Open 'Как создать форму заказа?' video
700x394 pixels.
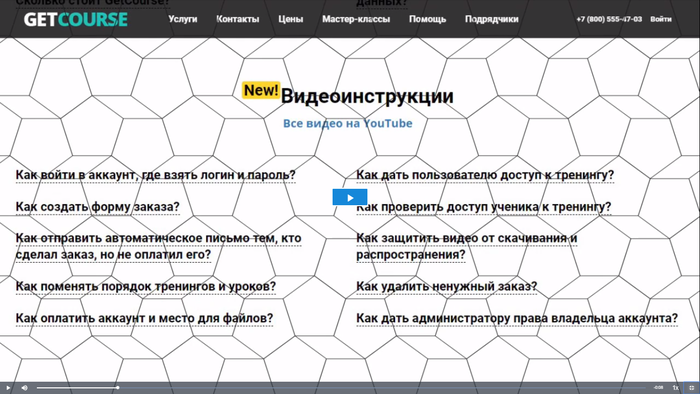(x=97, y=207)
